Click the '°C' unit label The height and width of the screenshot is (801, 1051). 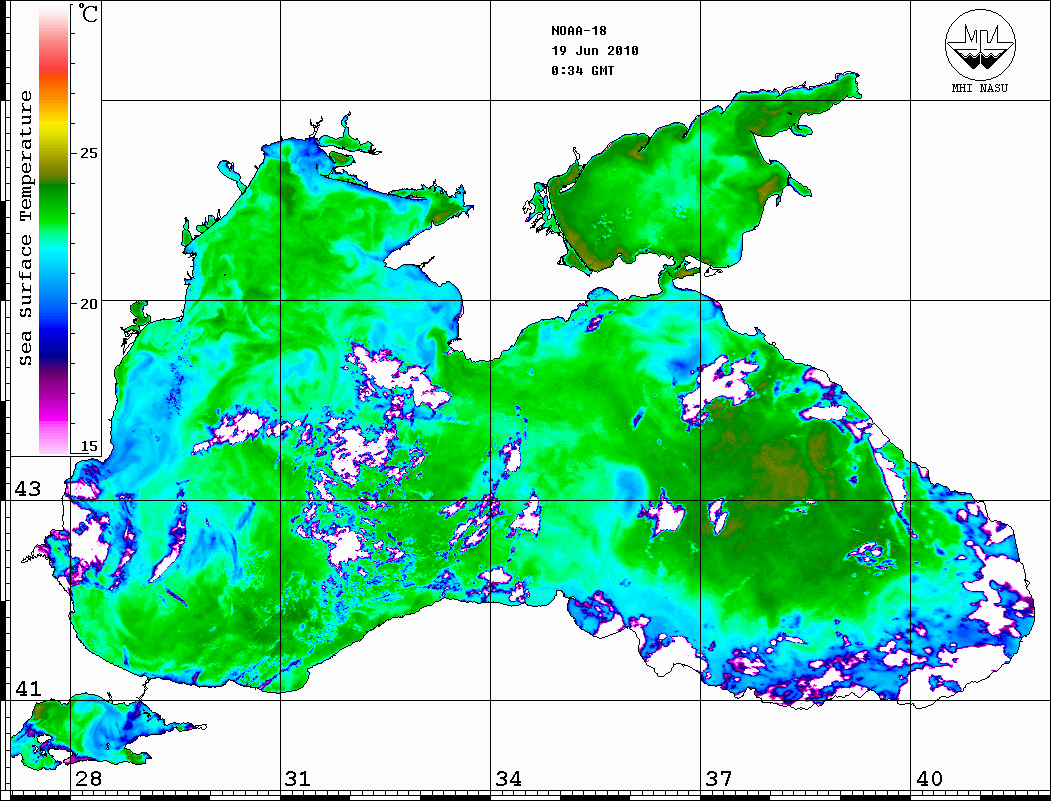(x=88, y=13)
